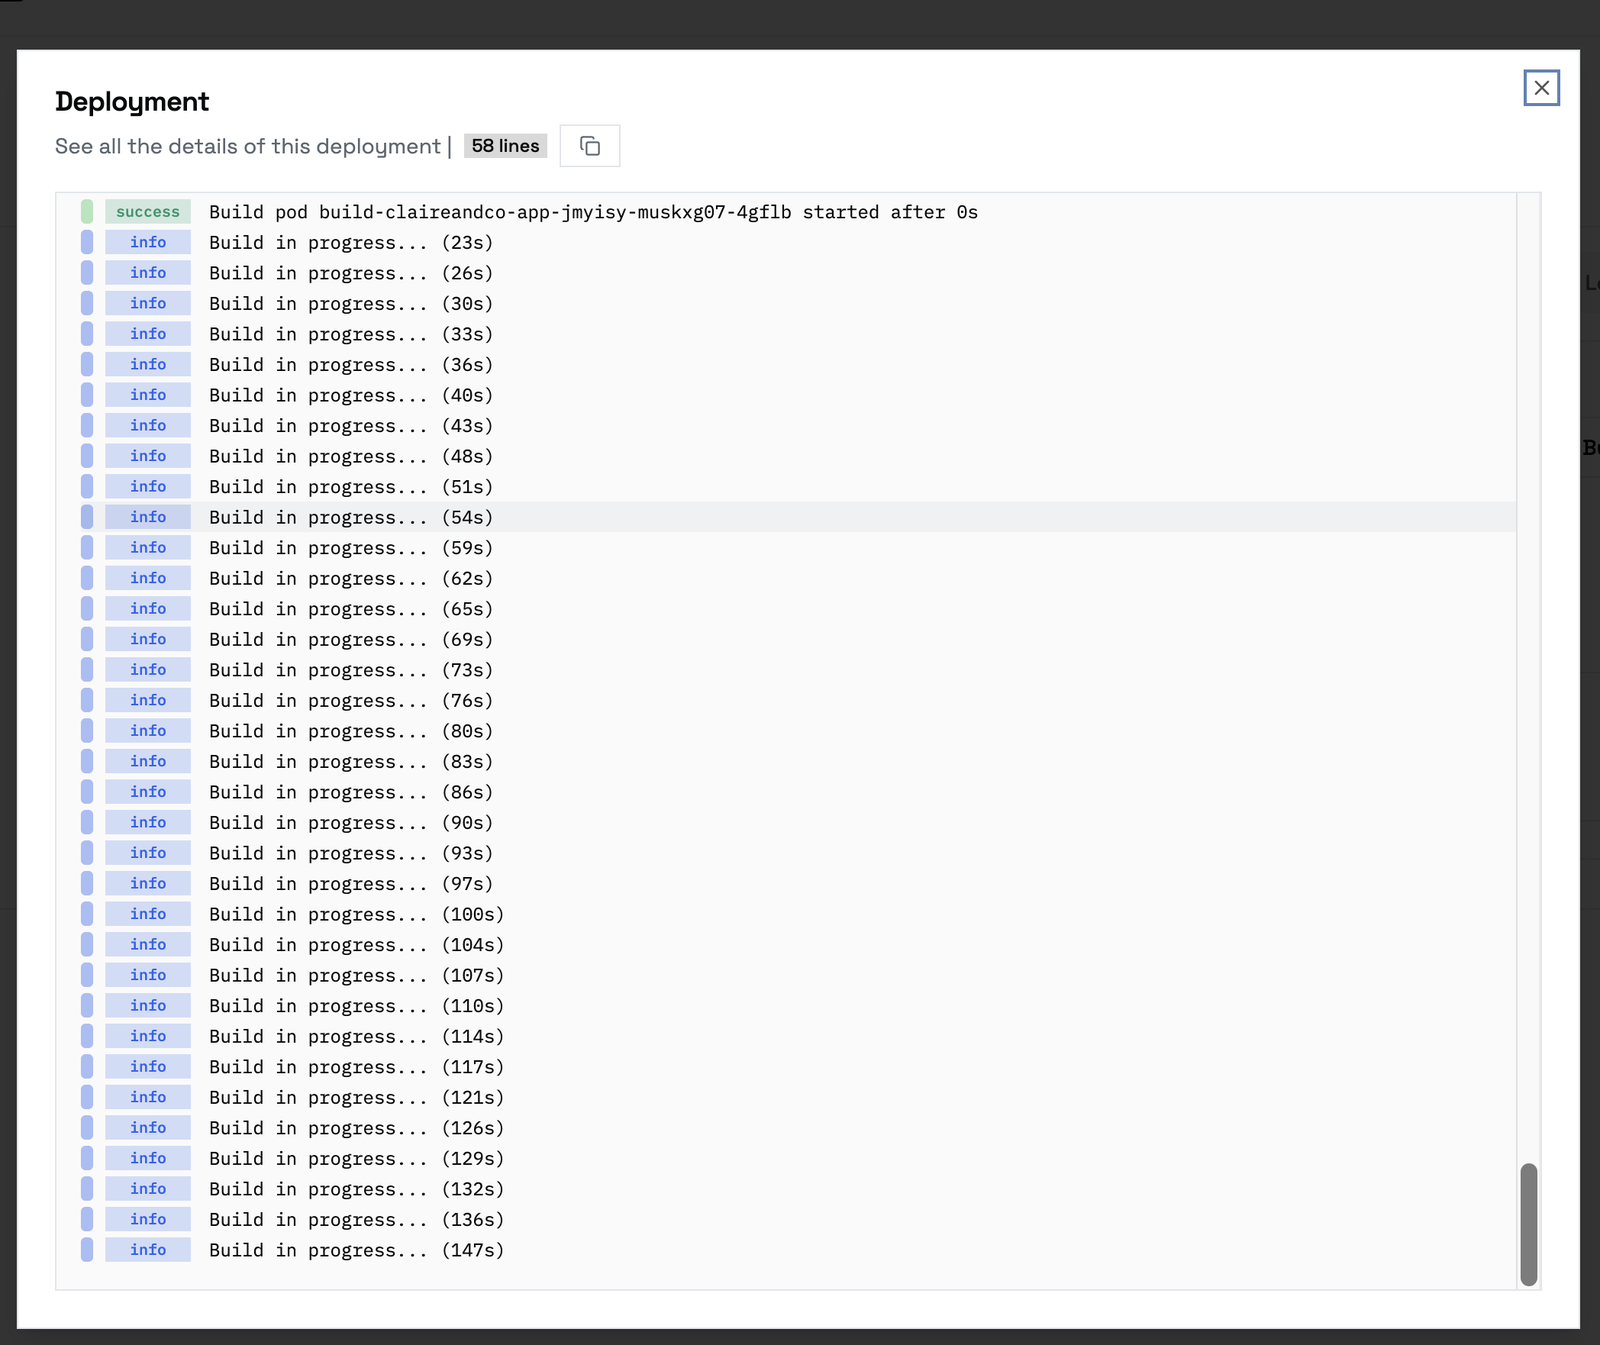1600x1345 pixels.
Task: Select log line Build in progress (59s)
Action: tap(786, 547)
